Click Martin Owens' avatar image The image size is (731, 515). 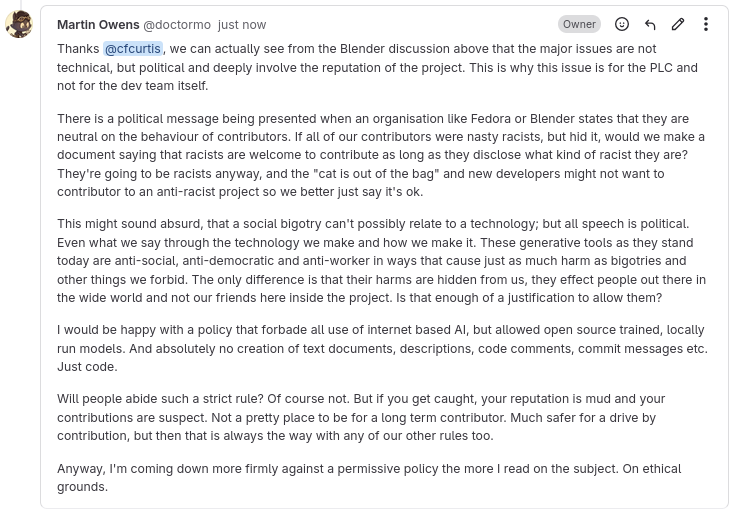(19, 24)
